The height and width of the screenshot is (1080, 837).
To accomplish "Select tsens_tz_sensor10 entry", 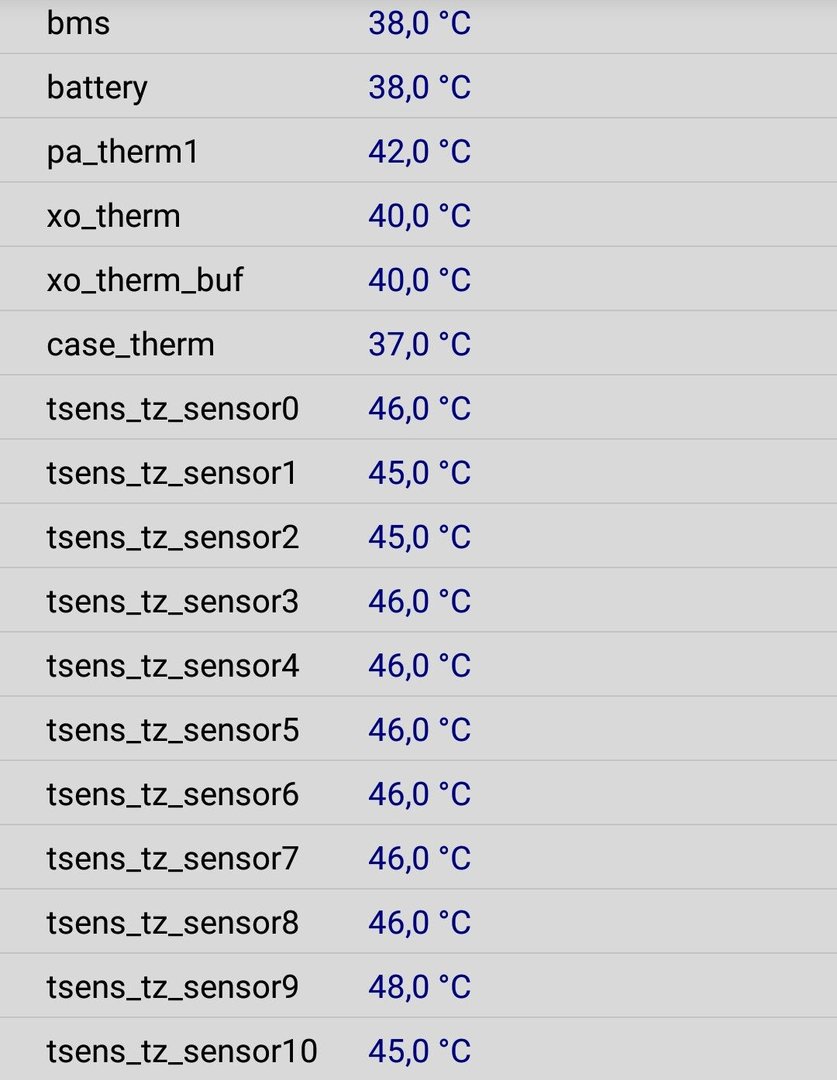I will point(418,1050).
